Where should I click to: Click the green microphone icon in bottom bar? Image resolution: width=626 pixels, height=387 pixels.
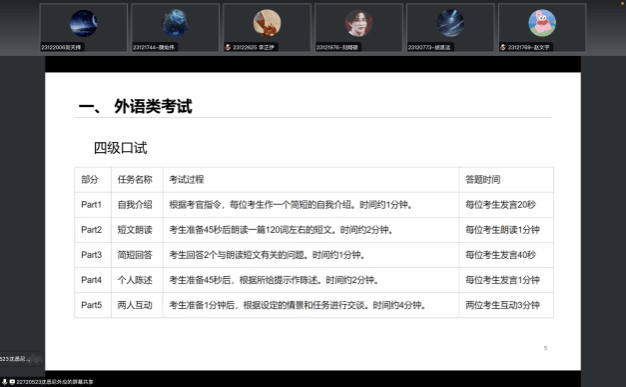[x=4, y=382]
